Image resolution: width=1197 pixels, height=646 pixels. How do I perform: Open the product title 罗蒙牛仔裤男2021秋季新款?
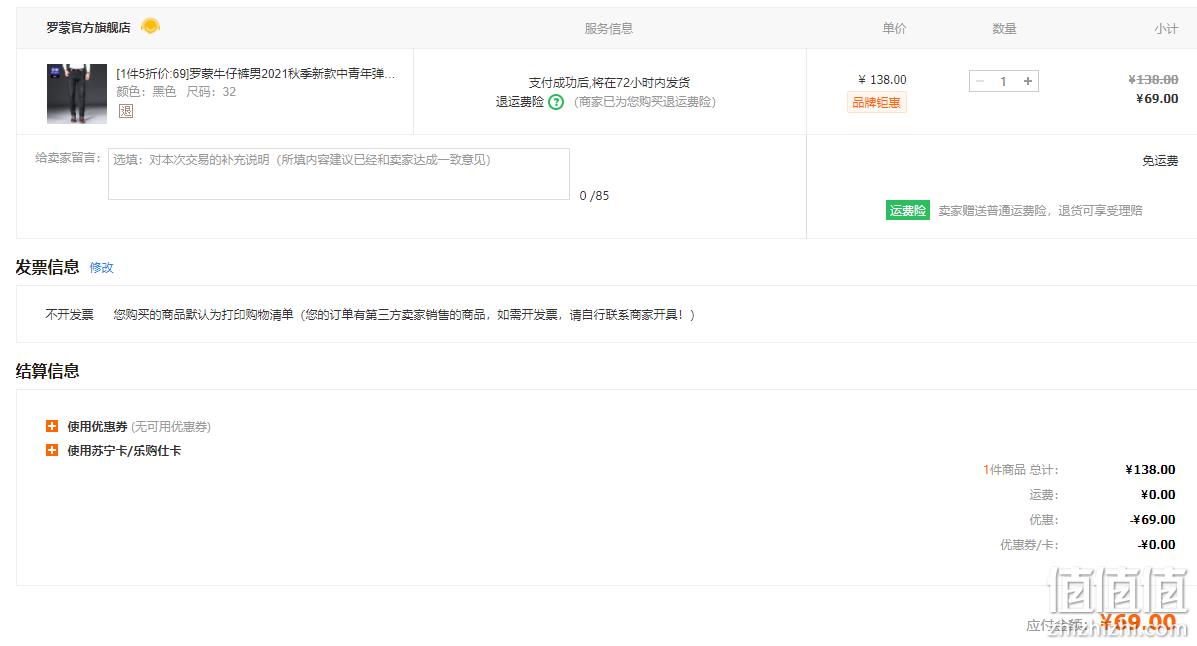point(256,74)
